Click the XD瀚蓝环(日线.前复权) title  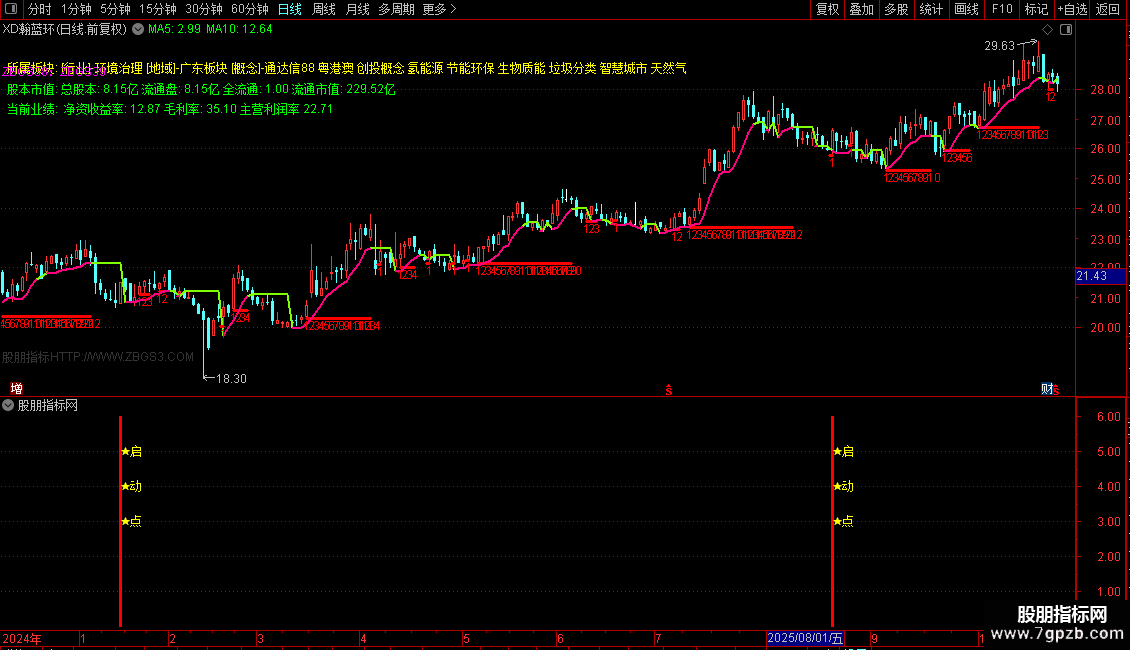(64, 30)
